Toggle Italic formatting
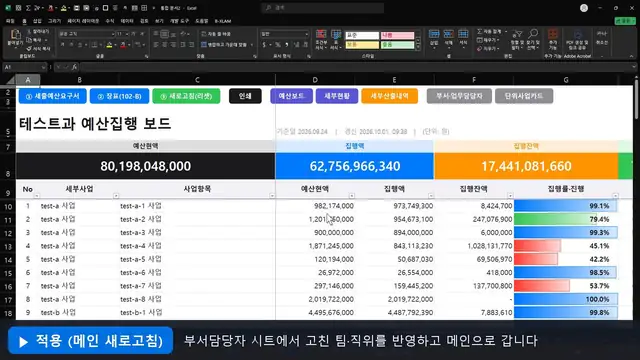 (71, 44)
